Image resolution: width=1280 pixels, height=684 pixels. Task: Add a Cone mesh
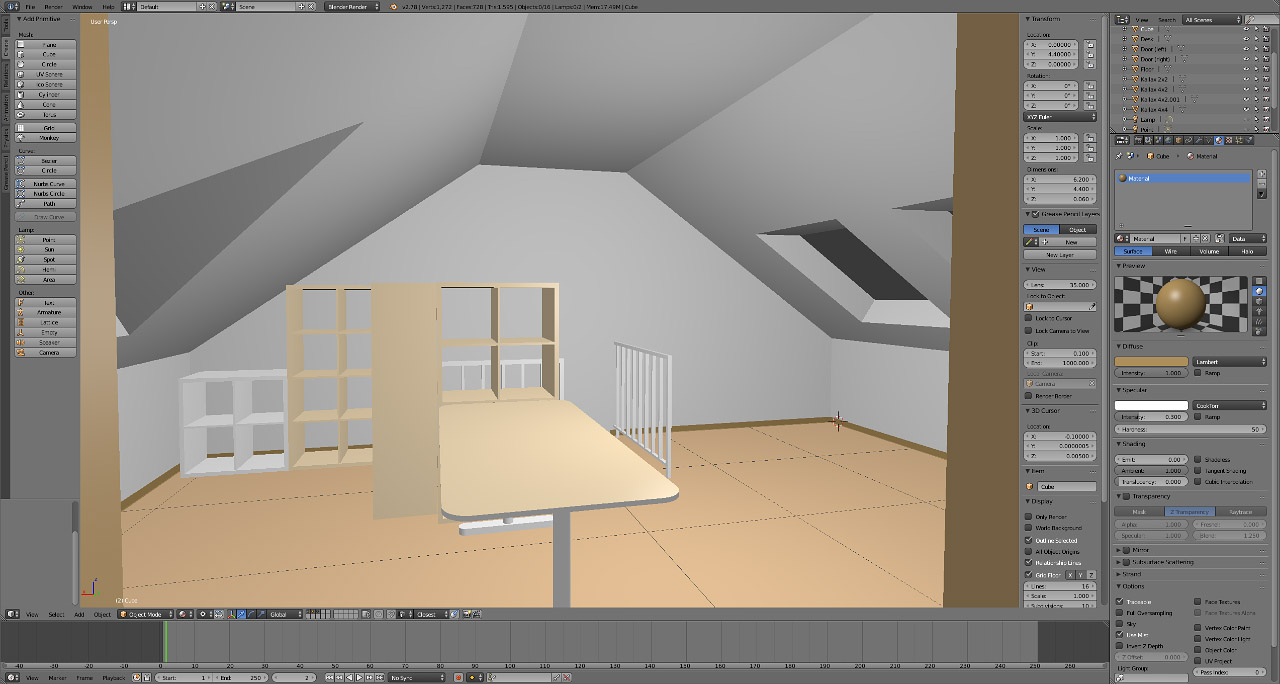click(45, 105)
